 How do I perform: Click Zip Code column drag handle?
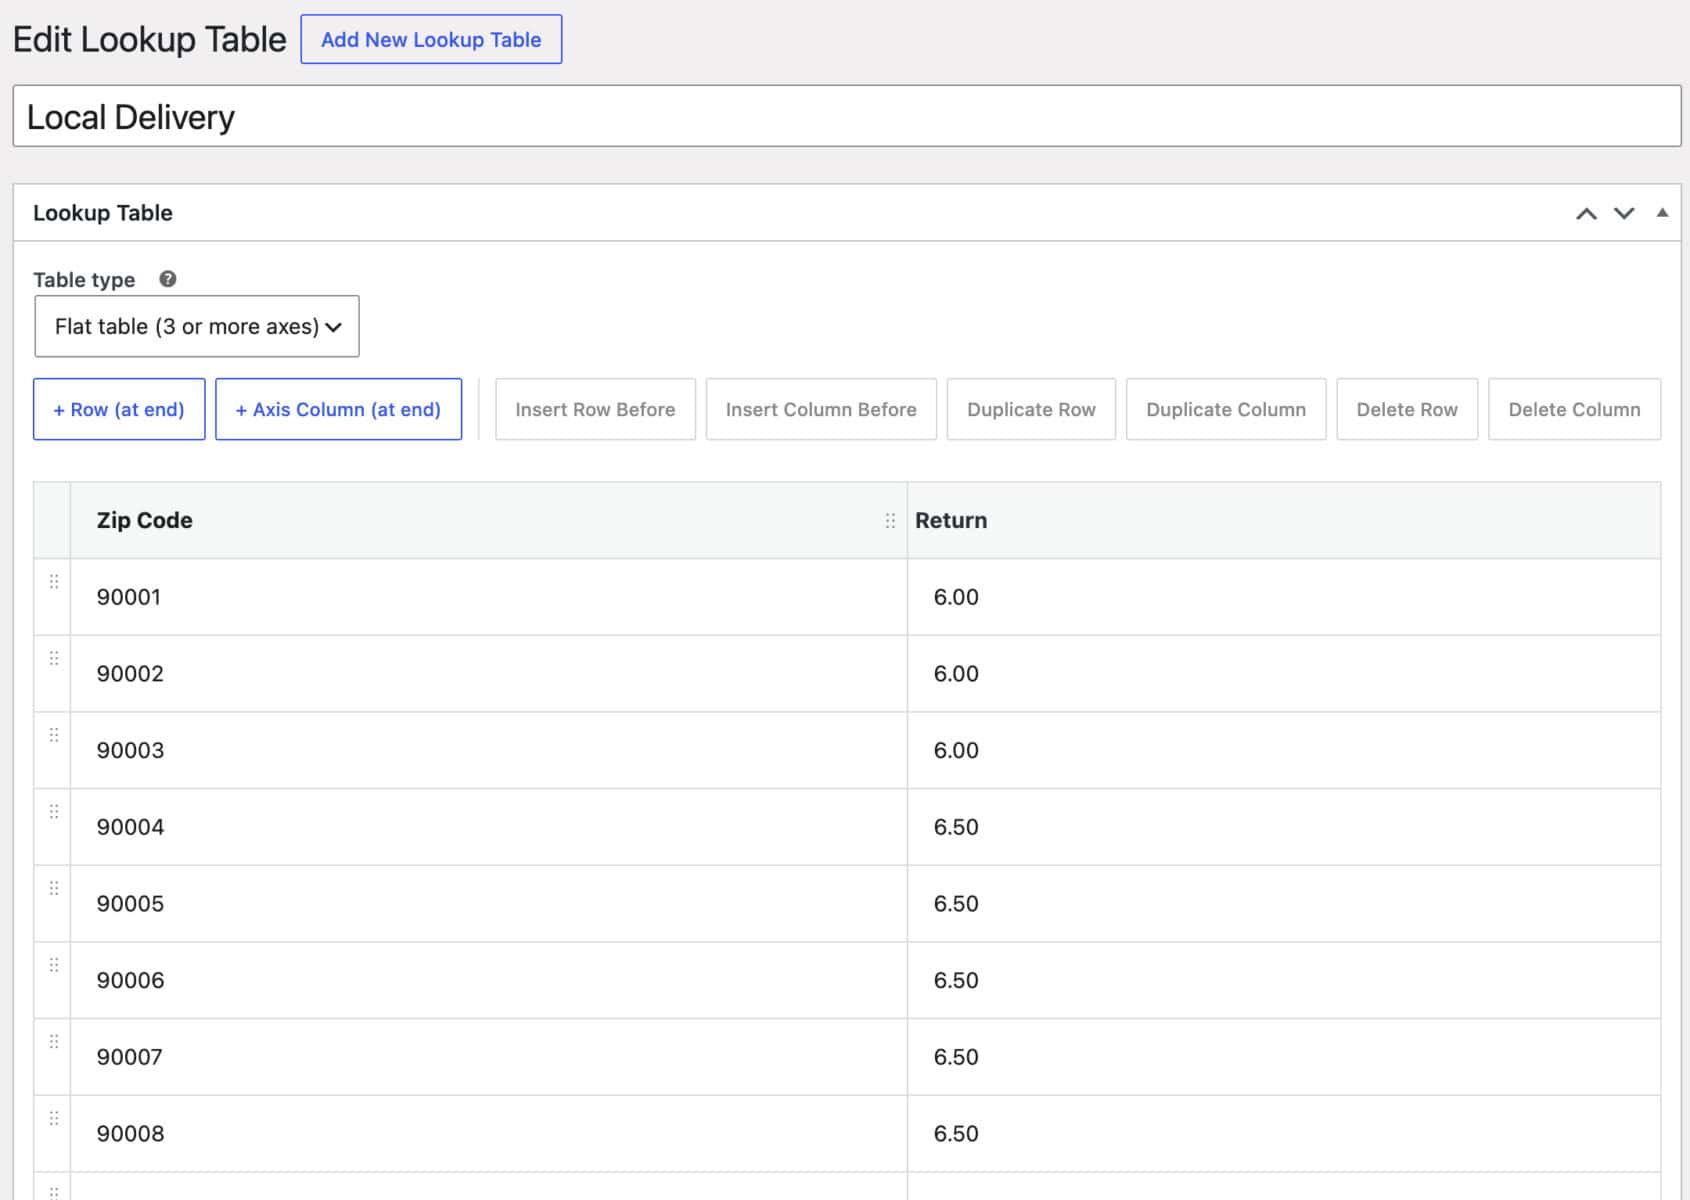890,520
